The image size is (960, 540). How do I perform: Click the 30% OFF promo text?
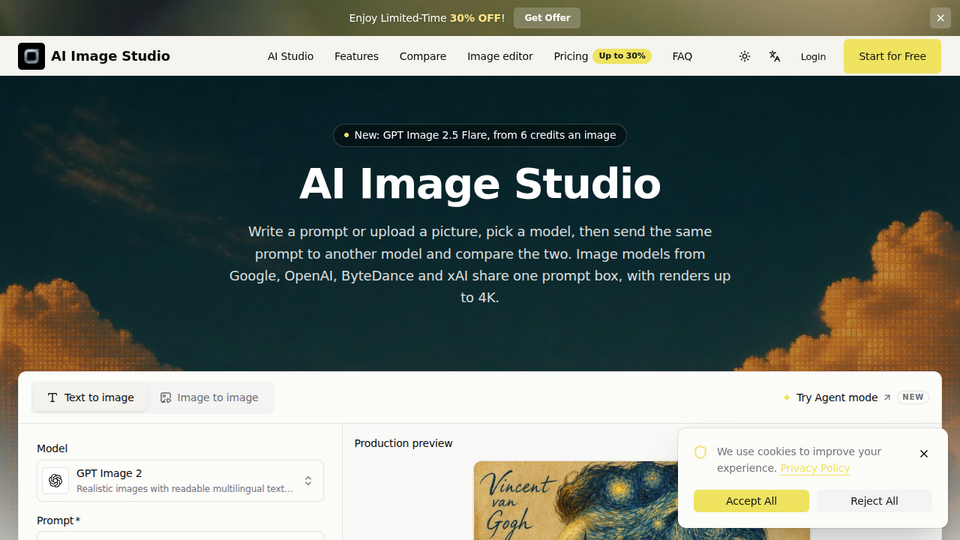pos(476,18)
